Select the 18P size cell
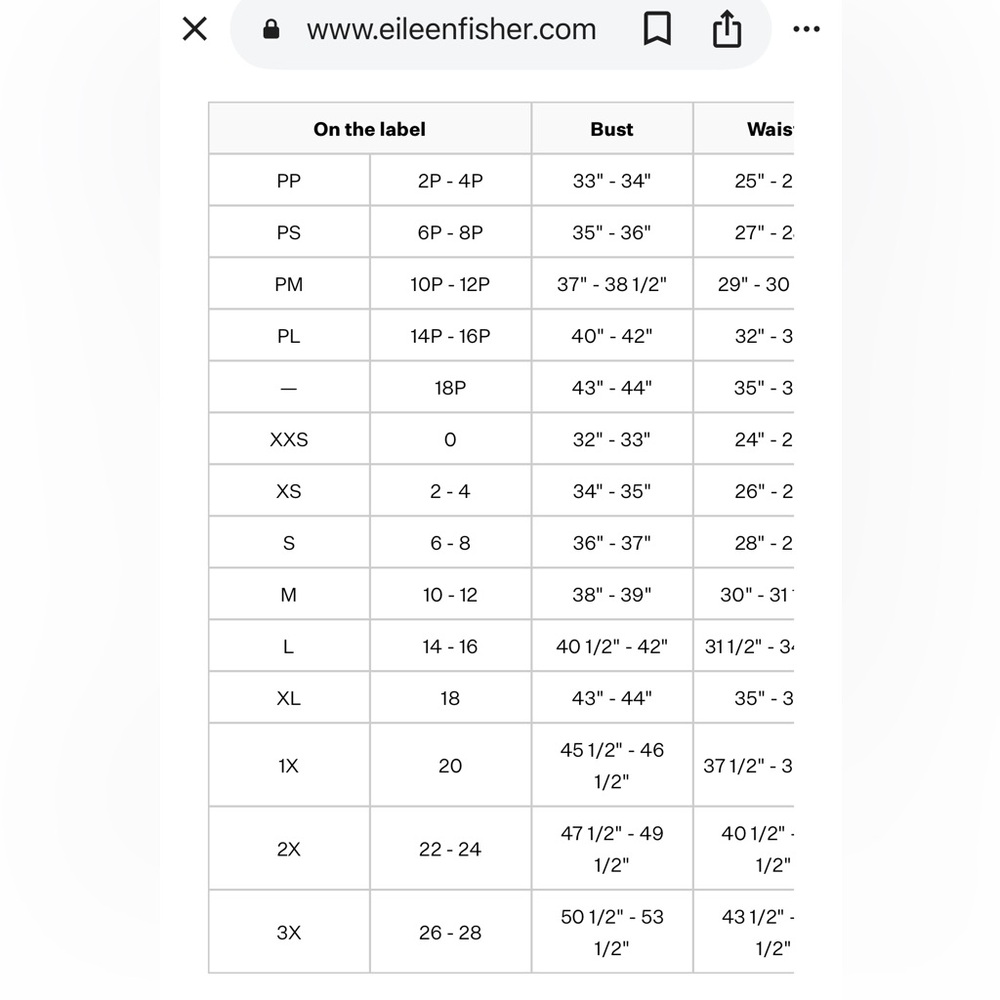 tap(450, 388)
